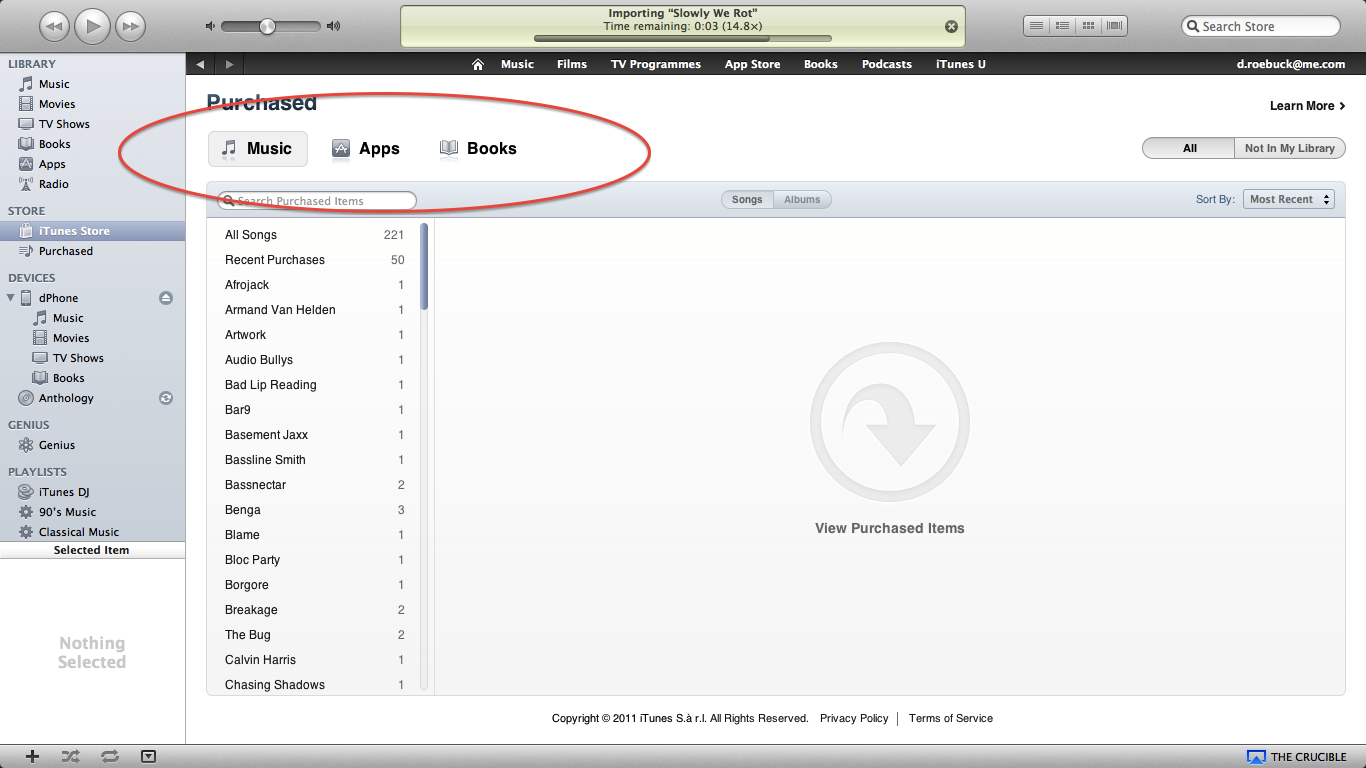Click the Search Store field
Screen dimensions: 1366x768
tap(1261, 27)
